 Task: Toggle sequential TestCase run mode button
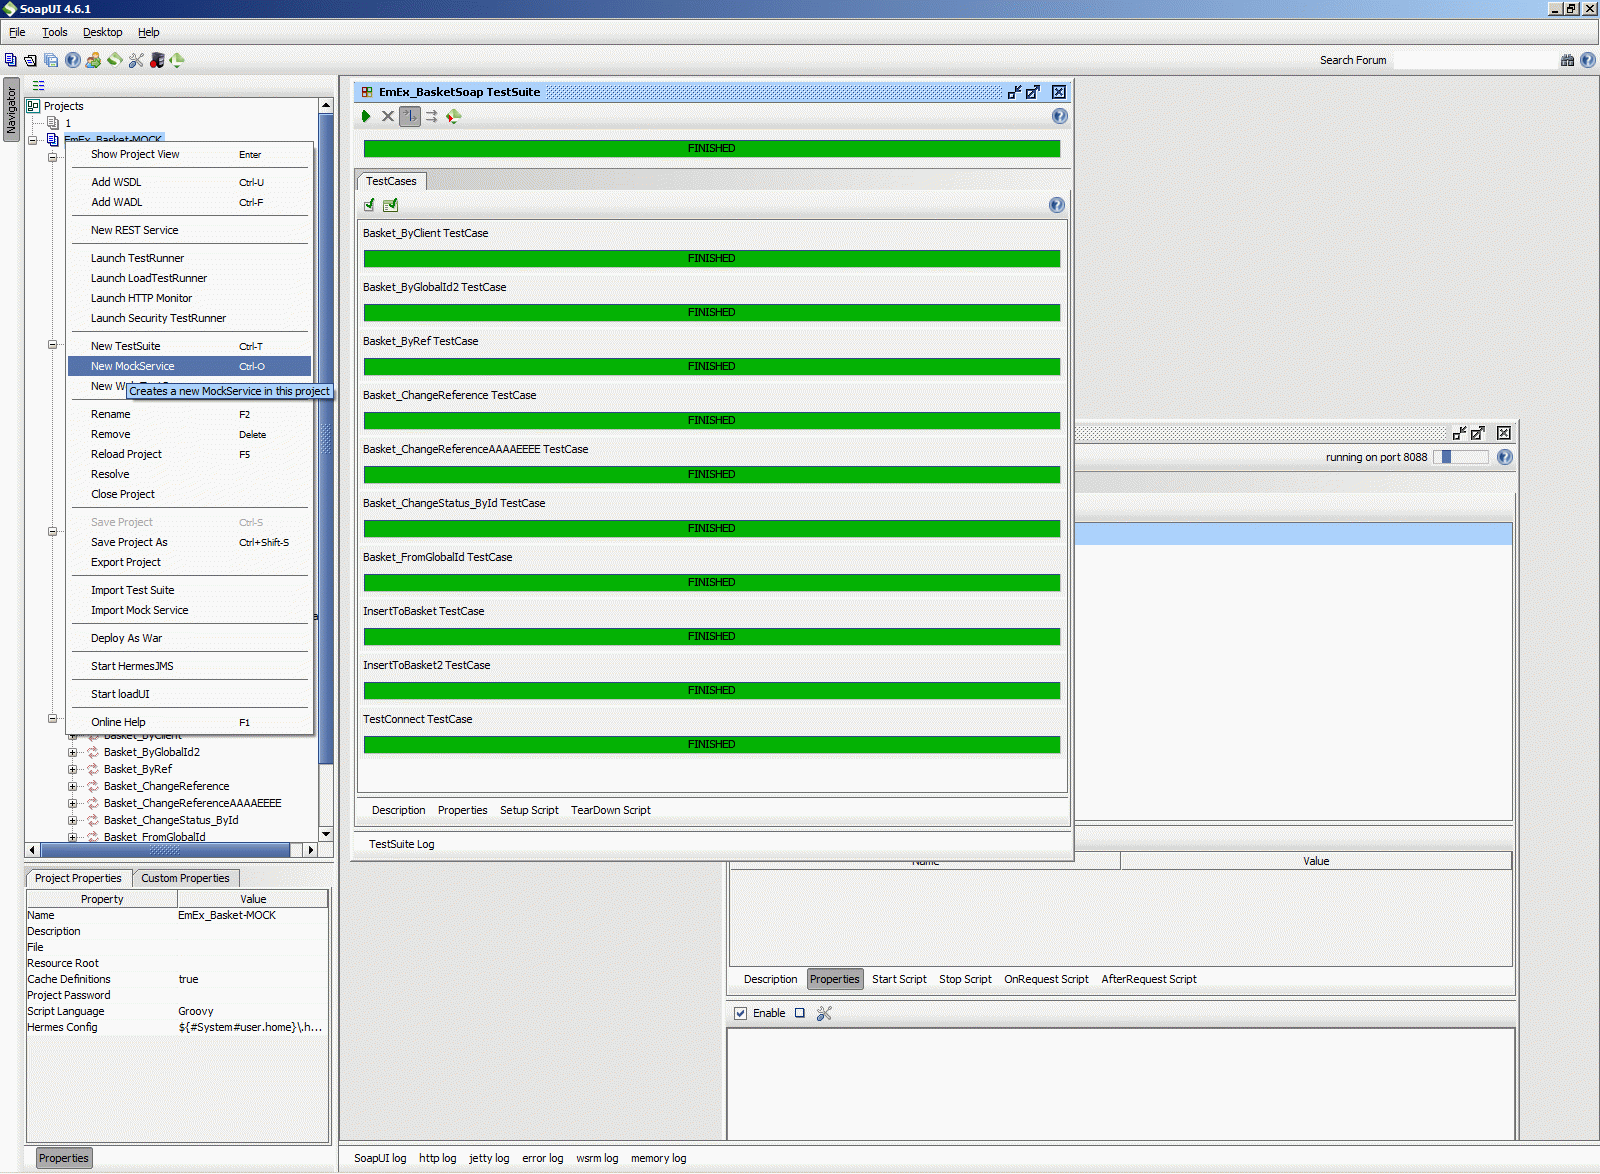coord(410,116)
